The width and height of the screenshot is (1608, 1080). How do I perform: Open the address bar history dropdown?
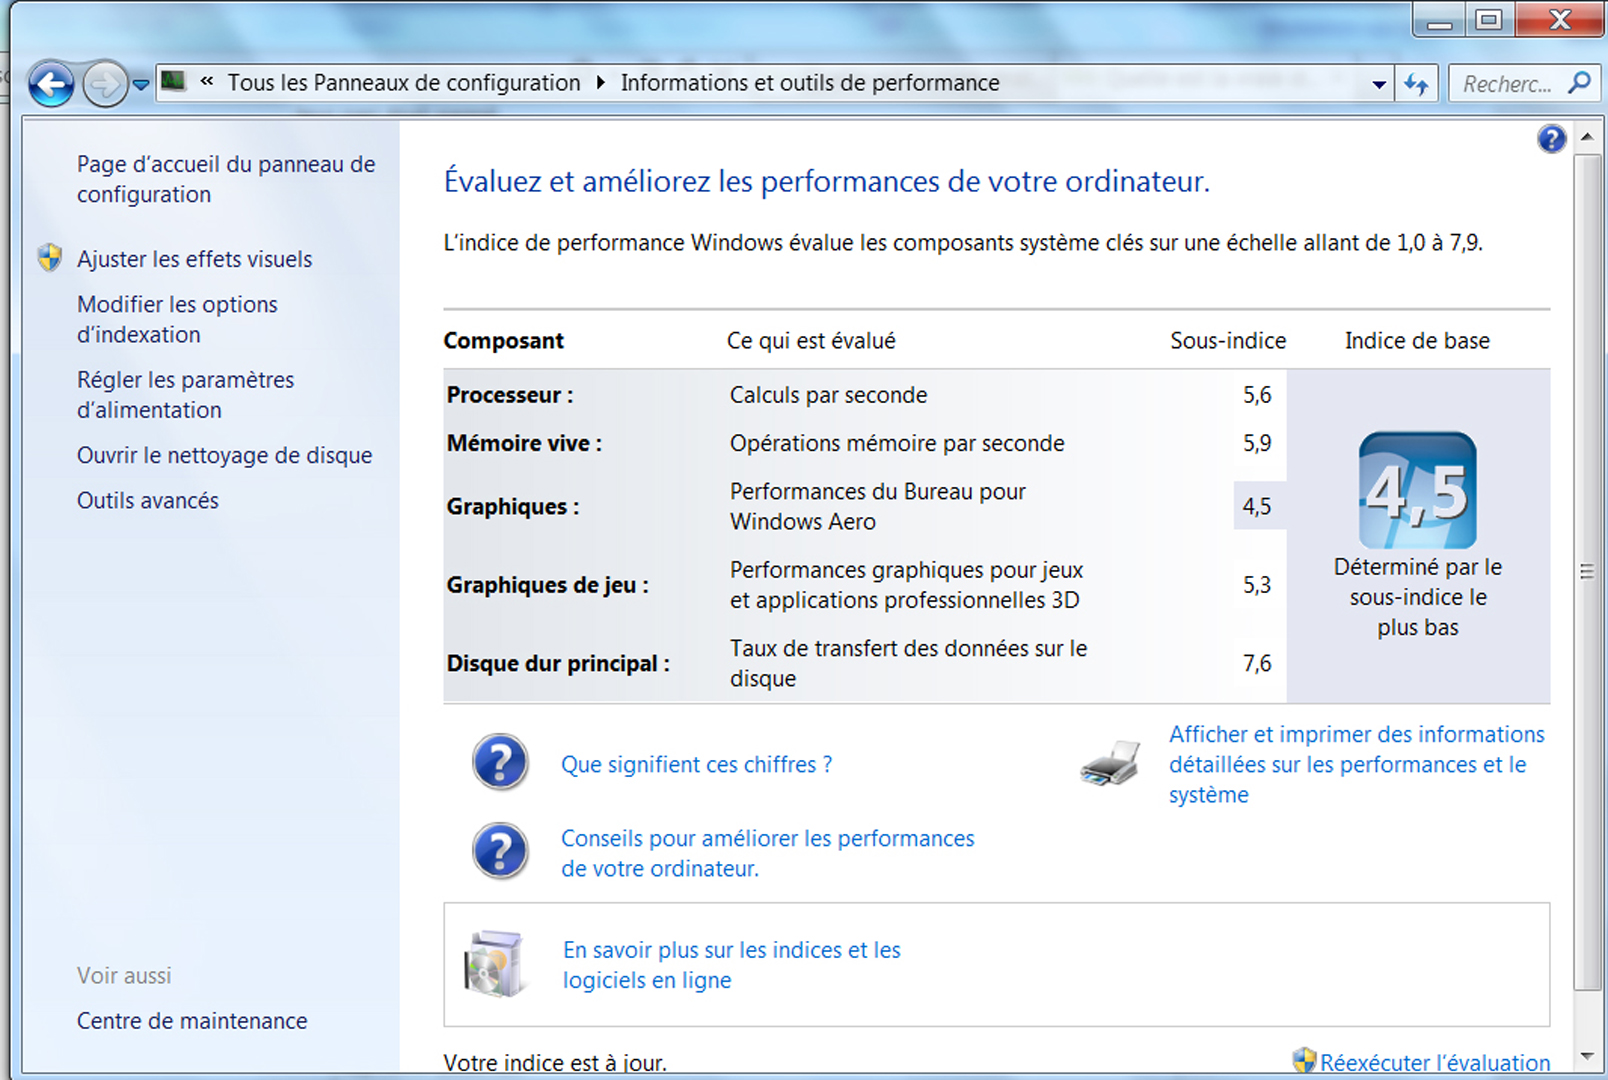[1378, 85]
